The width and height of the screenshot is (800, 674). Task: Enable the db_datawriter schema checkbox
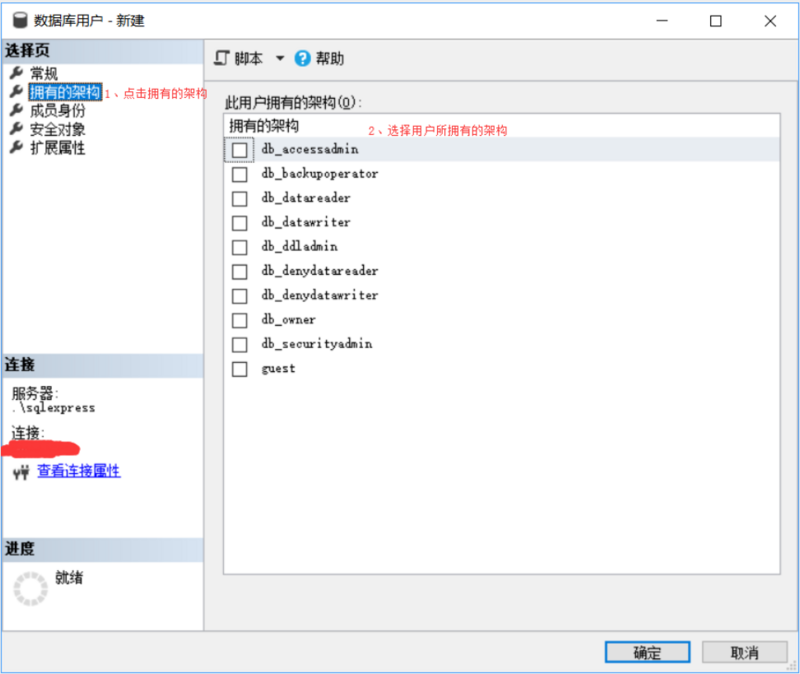[x=239, y=223]
